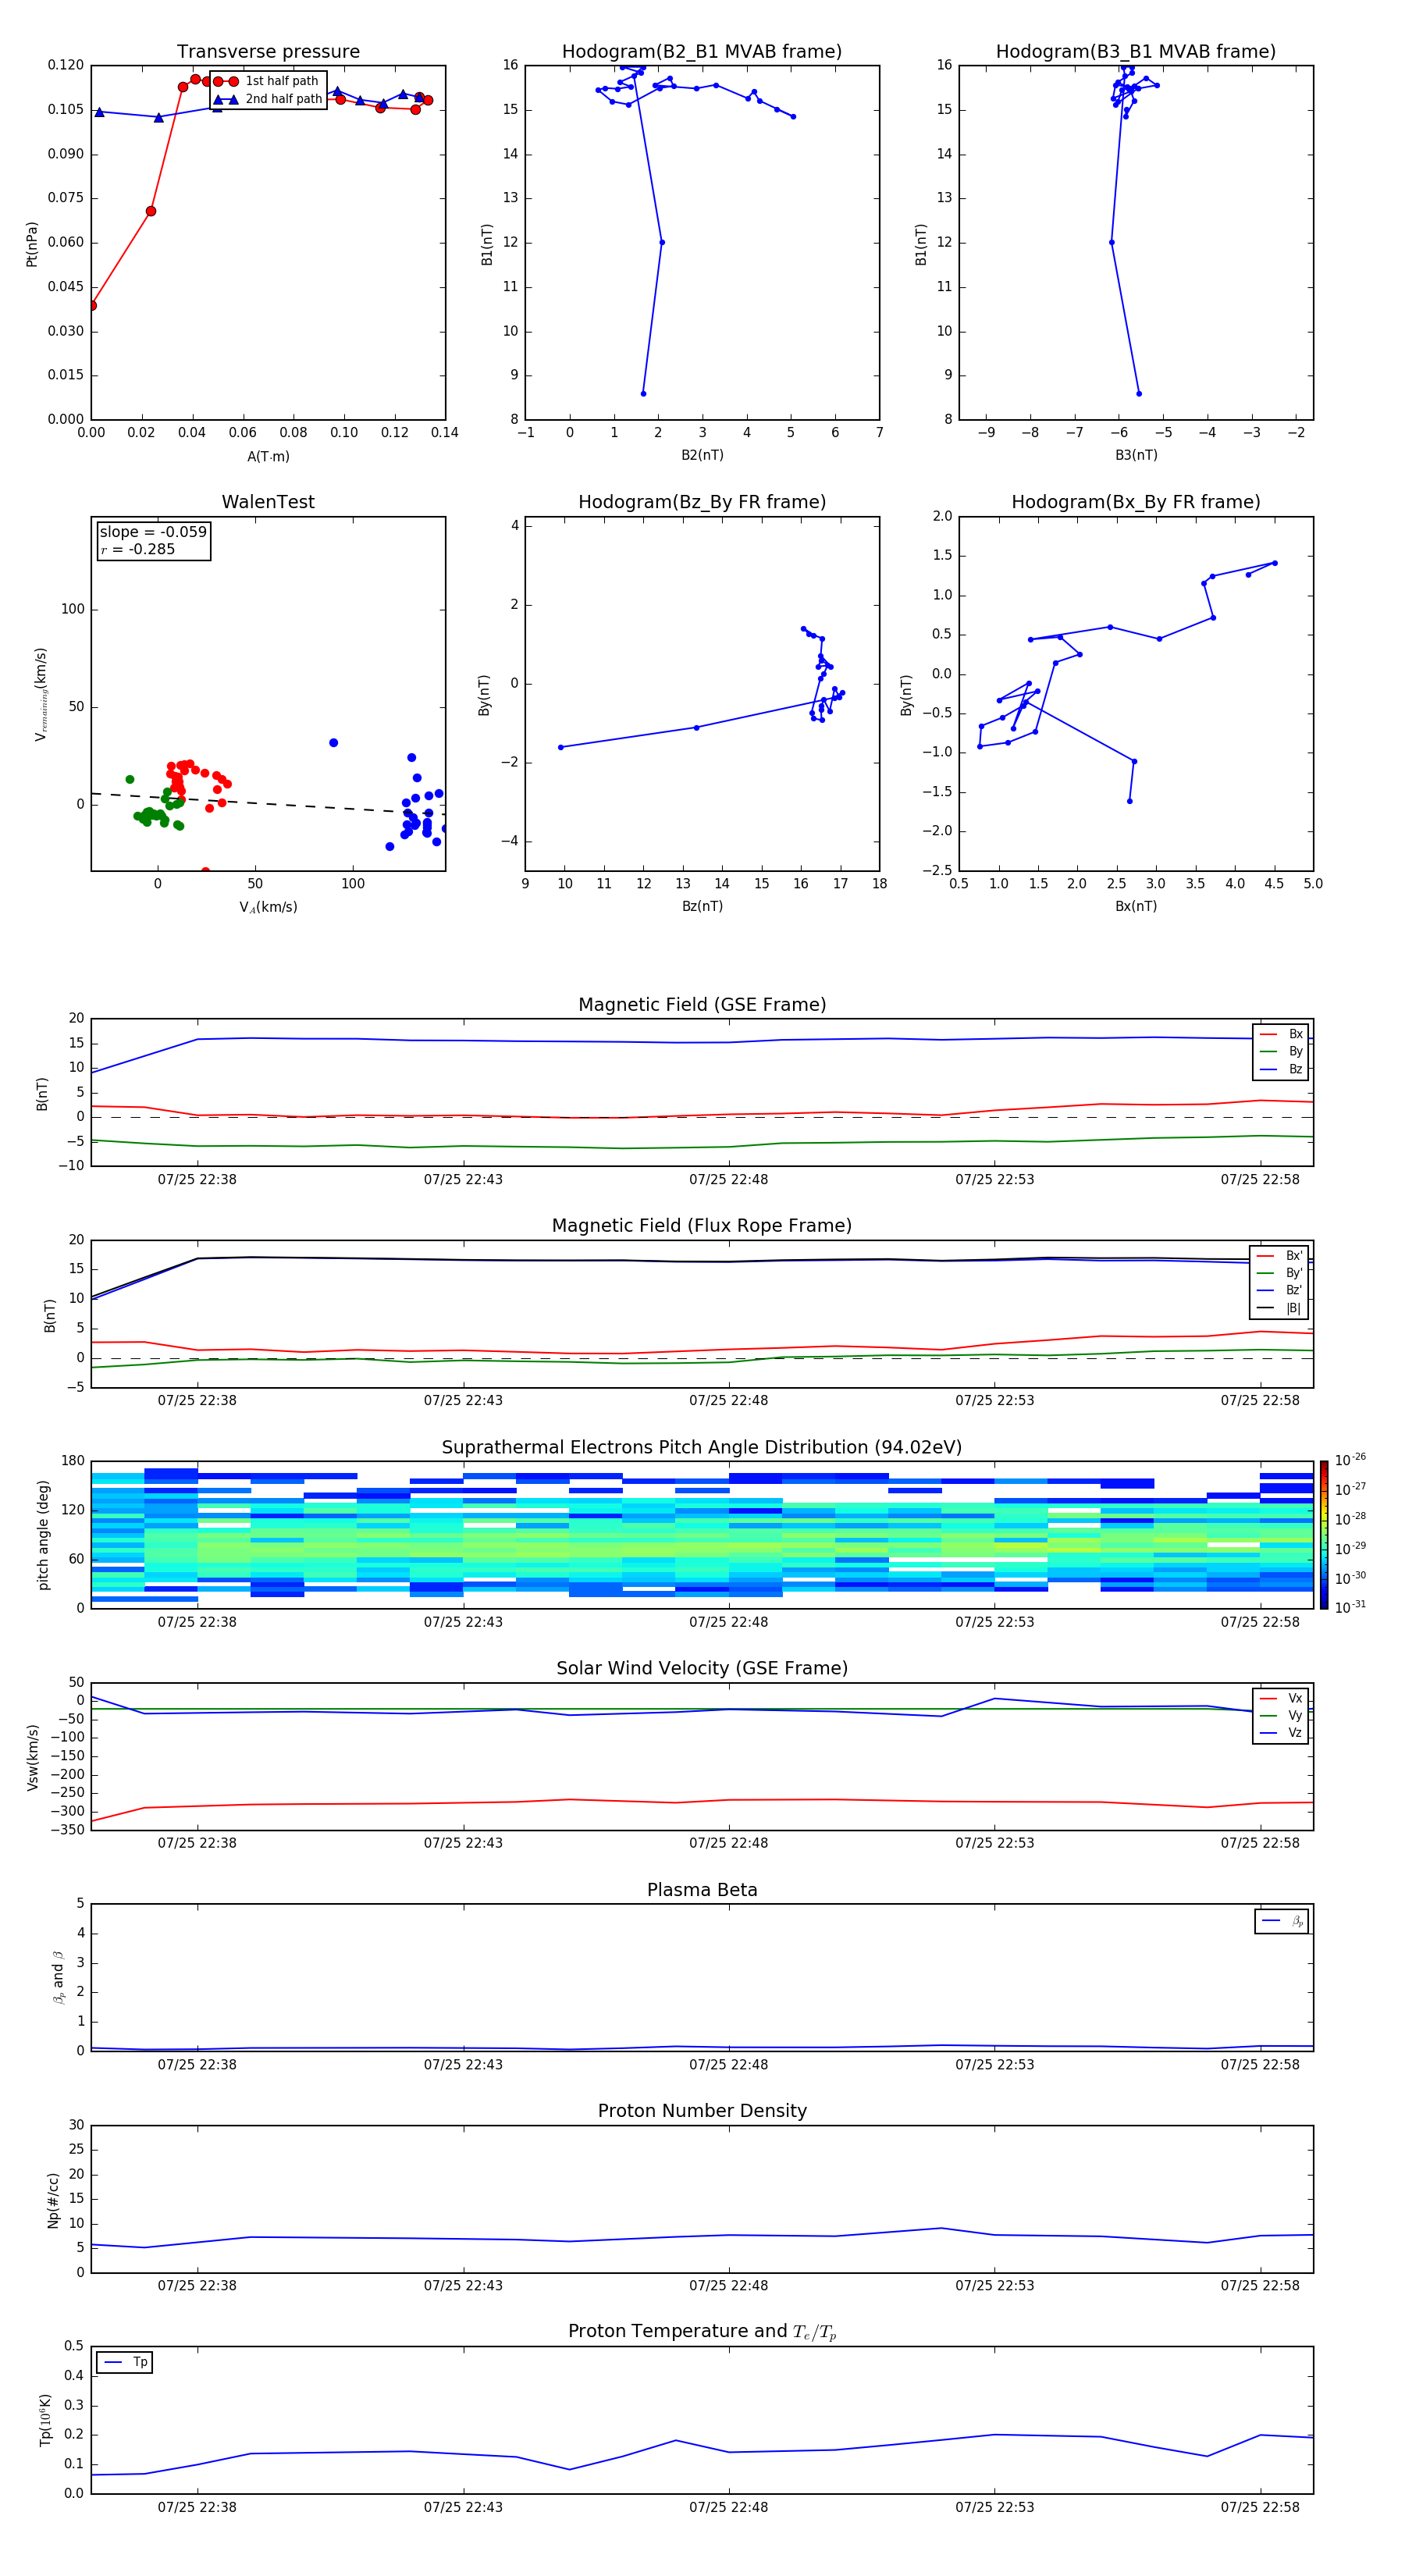Click the "slope = -0.059" annotation
This screenshot has width=1405, height=2576.
[153, 532]
